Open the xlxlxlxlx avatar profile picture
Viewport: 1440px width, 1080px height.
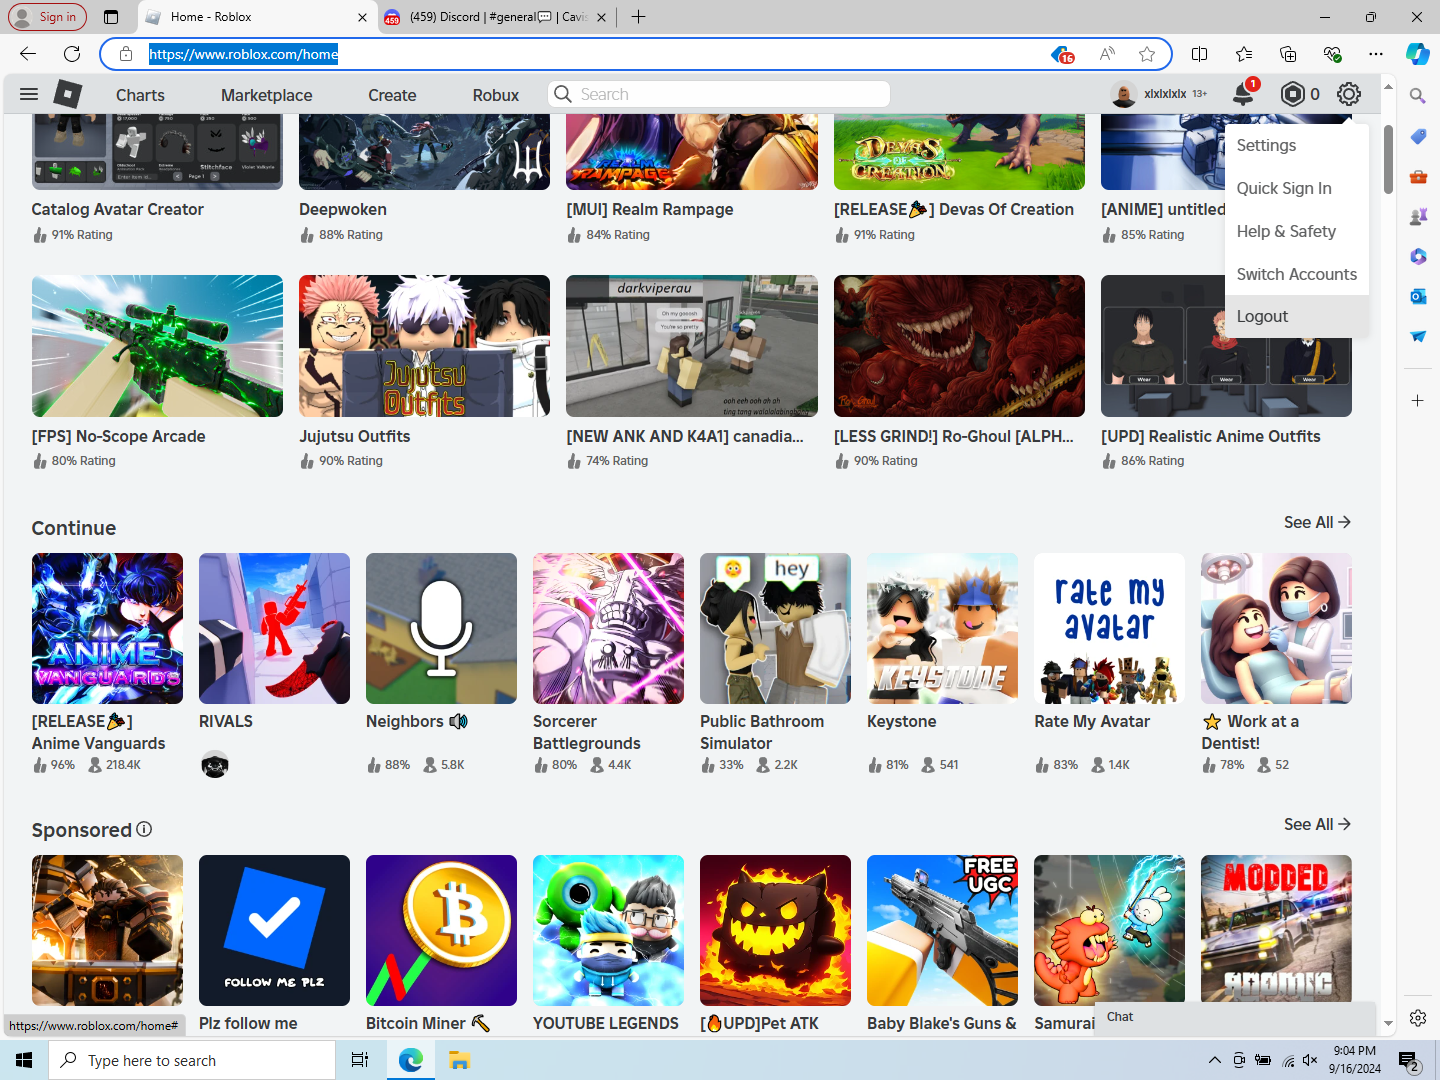click(1124, 94)
